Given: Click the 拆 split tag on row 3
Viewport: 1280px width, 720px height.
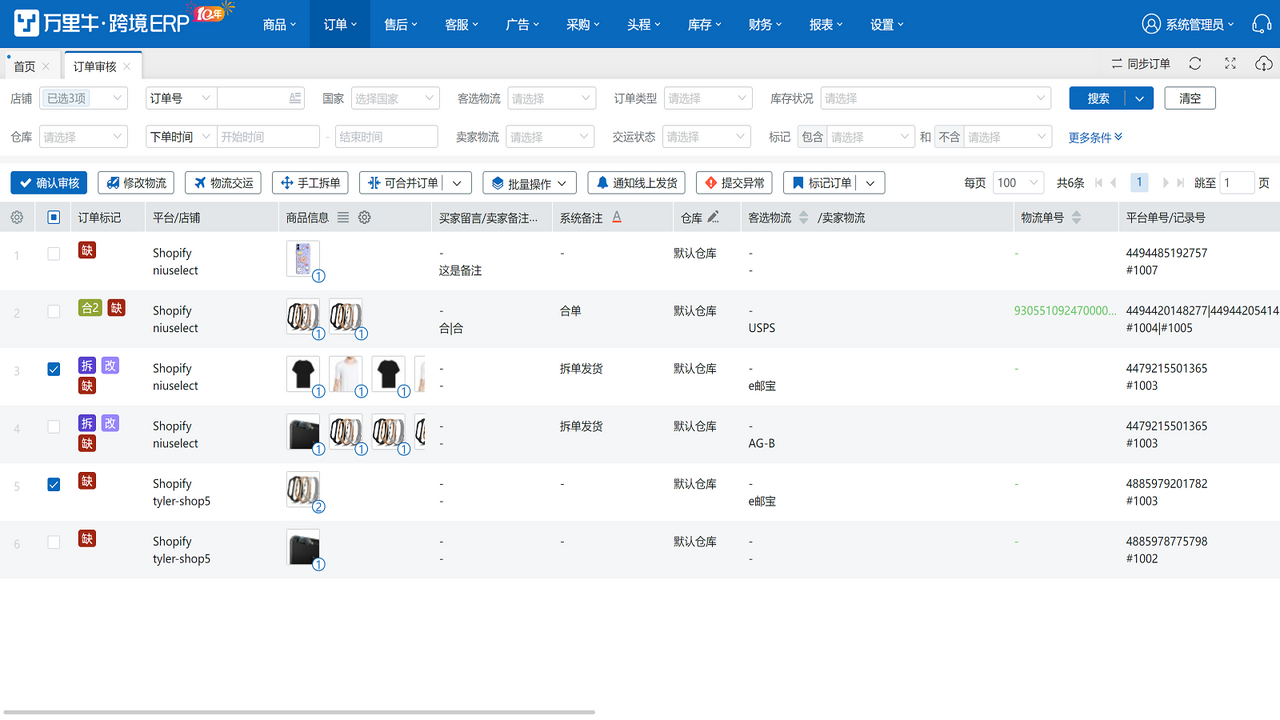Looking at the screenshot, I should pyautogui.click(x=87, y=366).
